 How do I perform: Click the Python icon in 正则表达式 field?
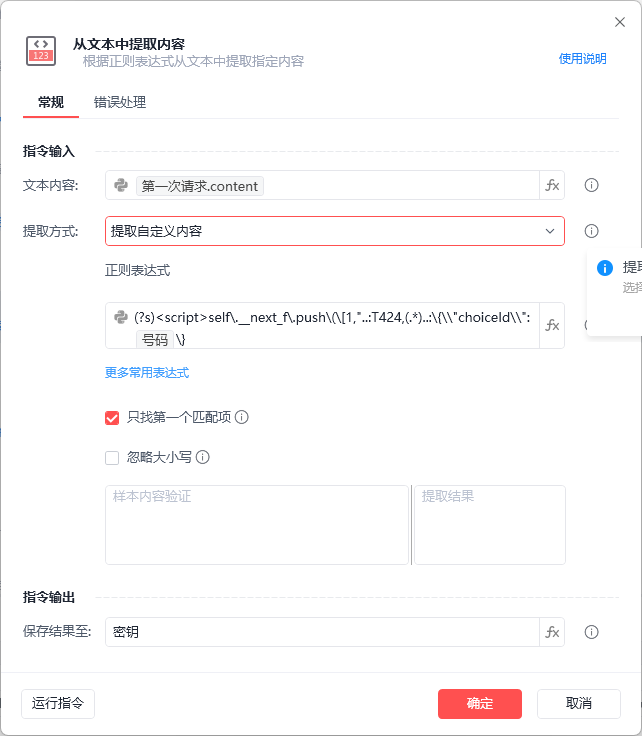(121, 317)
